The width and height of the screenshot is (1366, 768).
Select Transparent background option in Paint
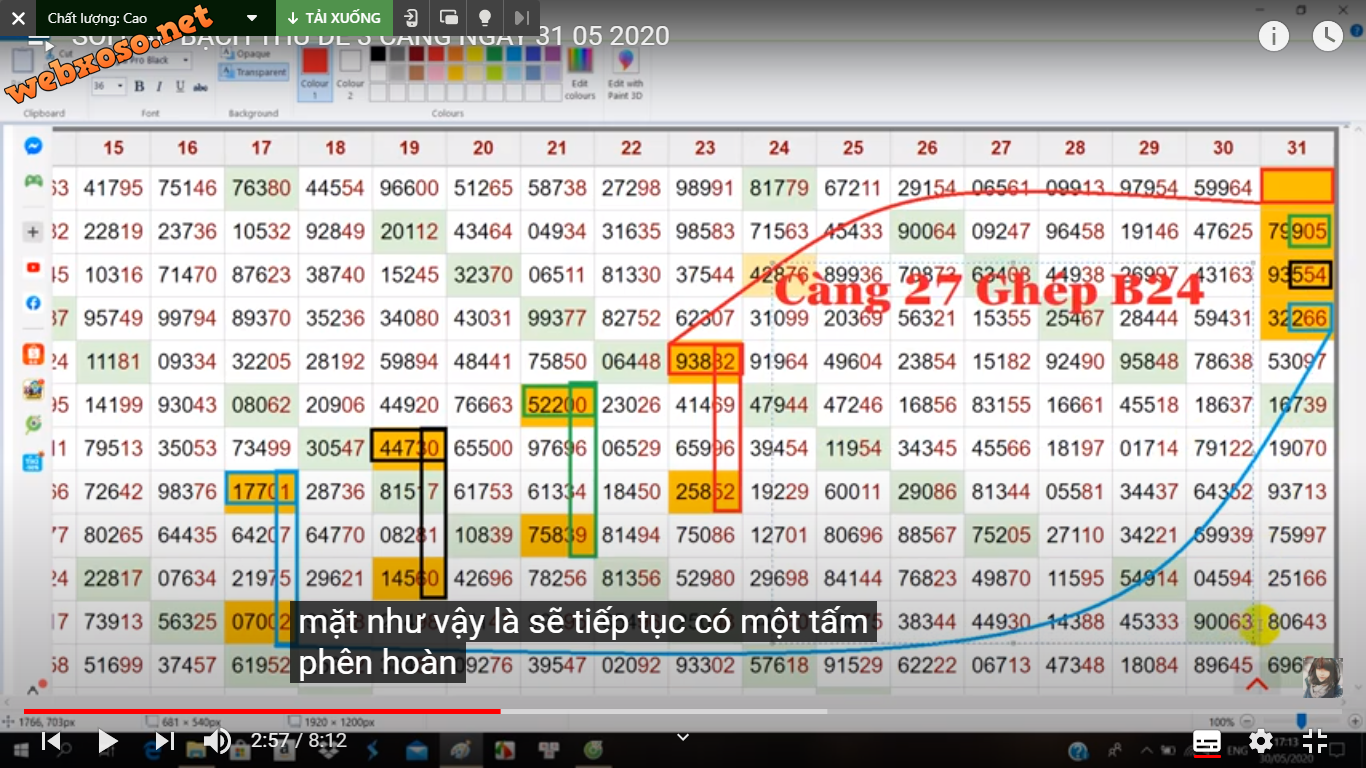254,72
